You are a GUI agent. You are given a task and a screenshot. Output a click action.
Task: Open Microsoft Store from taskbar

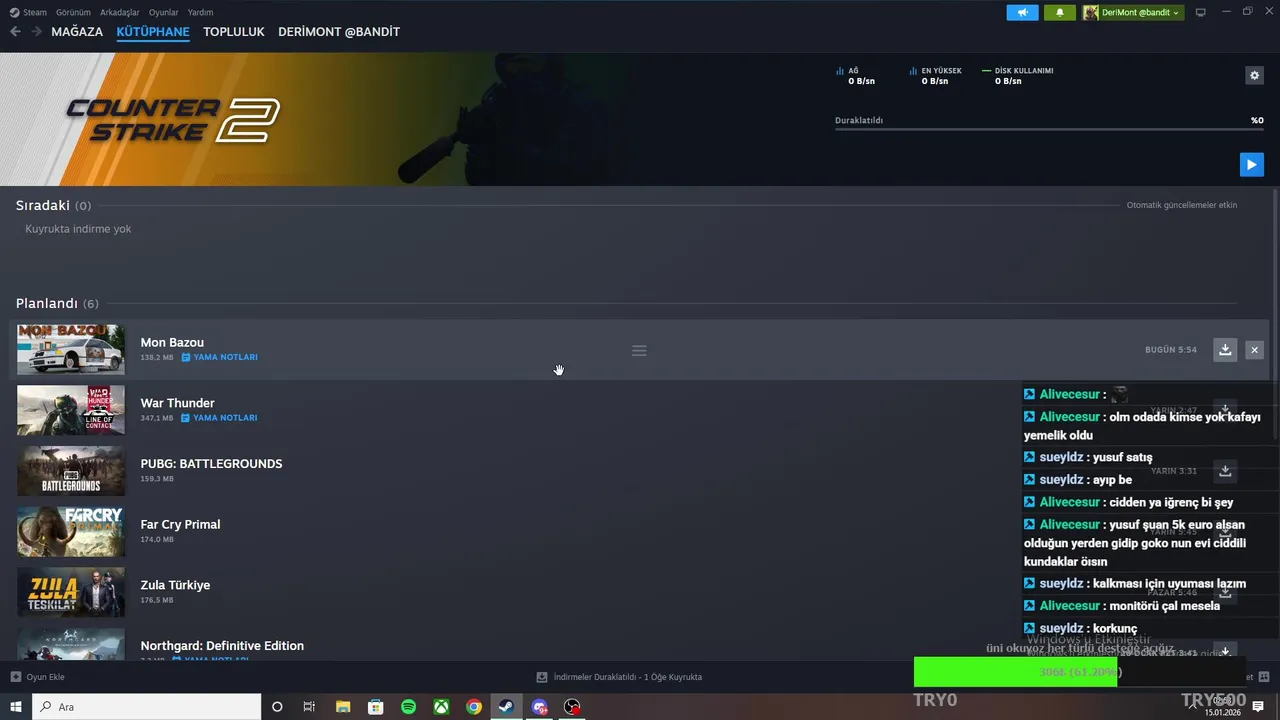tap(376, 707)
